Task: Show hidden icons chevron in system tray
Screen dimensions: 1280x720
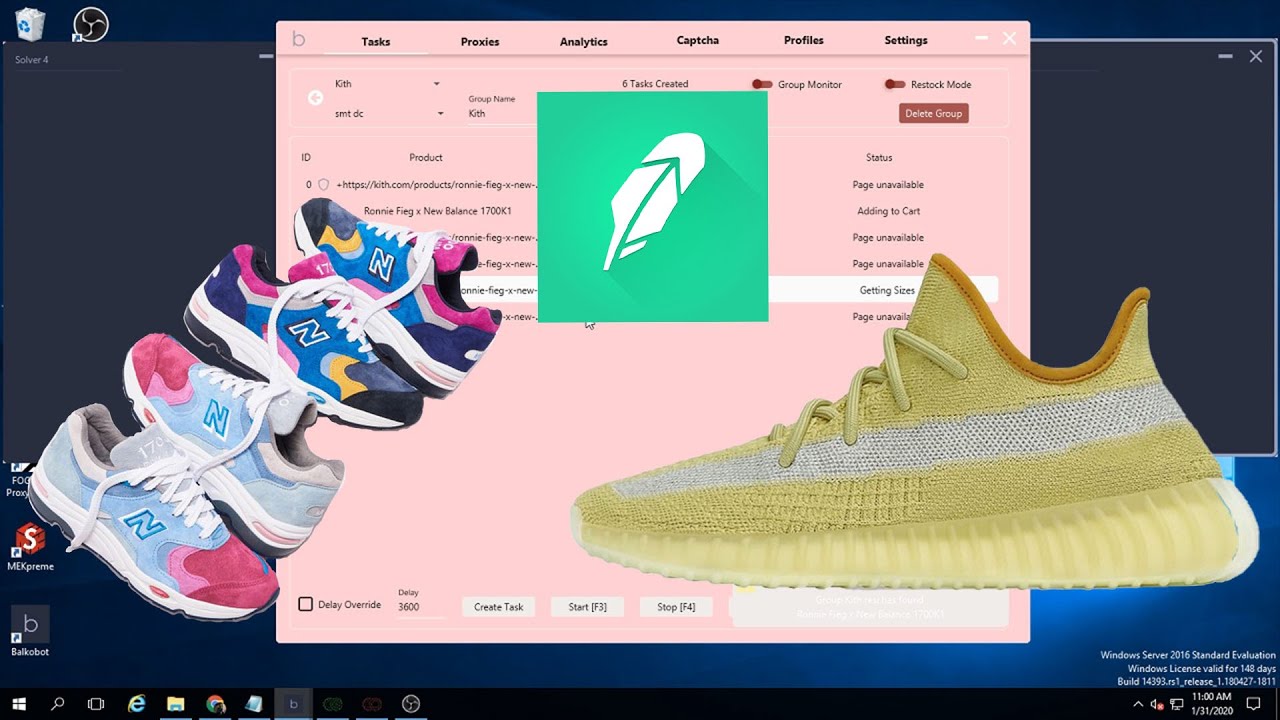Action: tap(1138, 704)
